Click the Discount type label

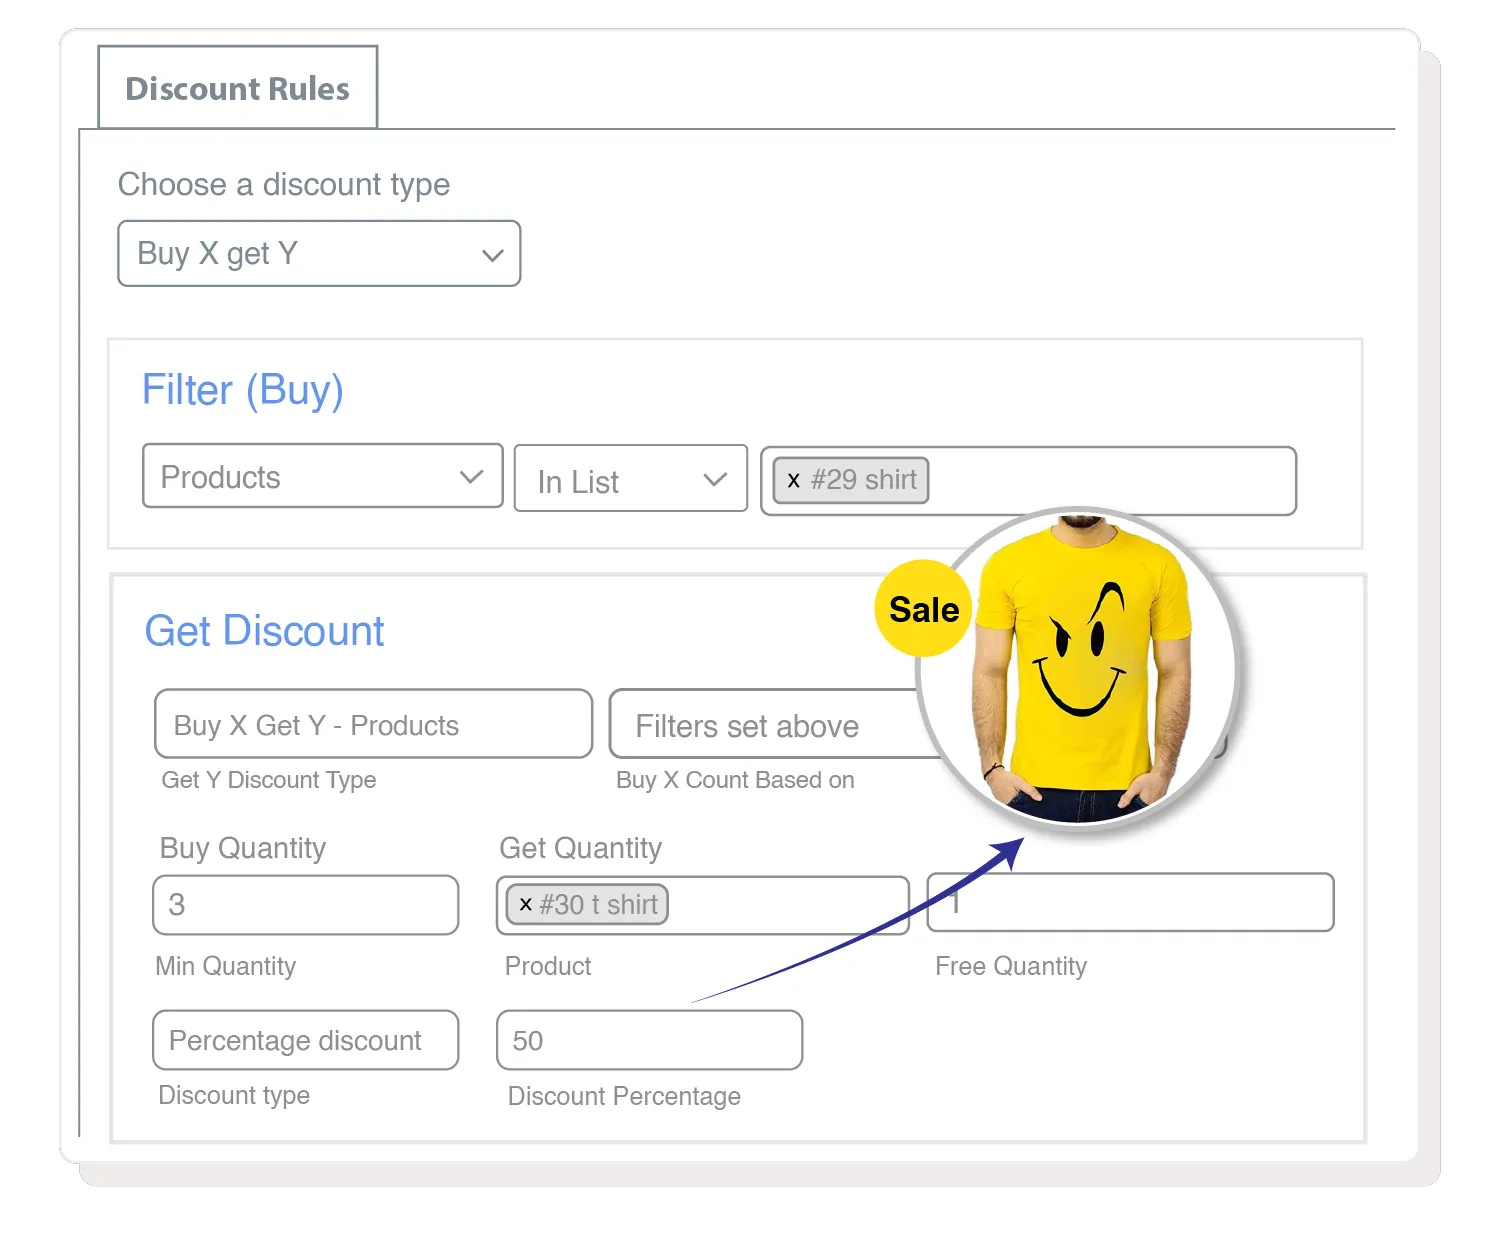pyautogui.click(x=234, y=1095)
